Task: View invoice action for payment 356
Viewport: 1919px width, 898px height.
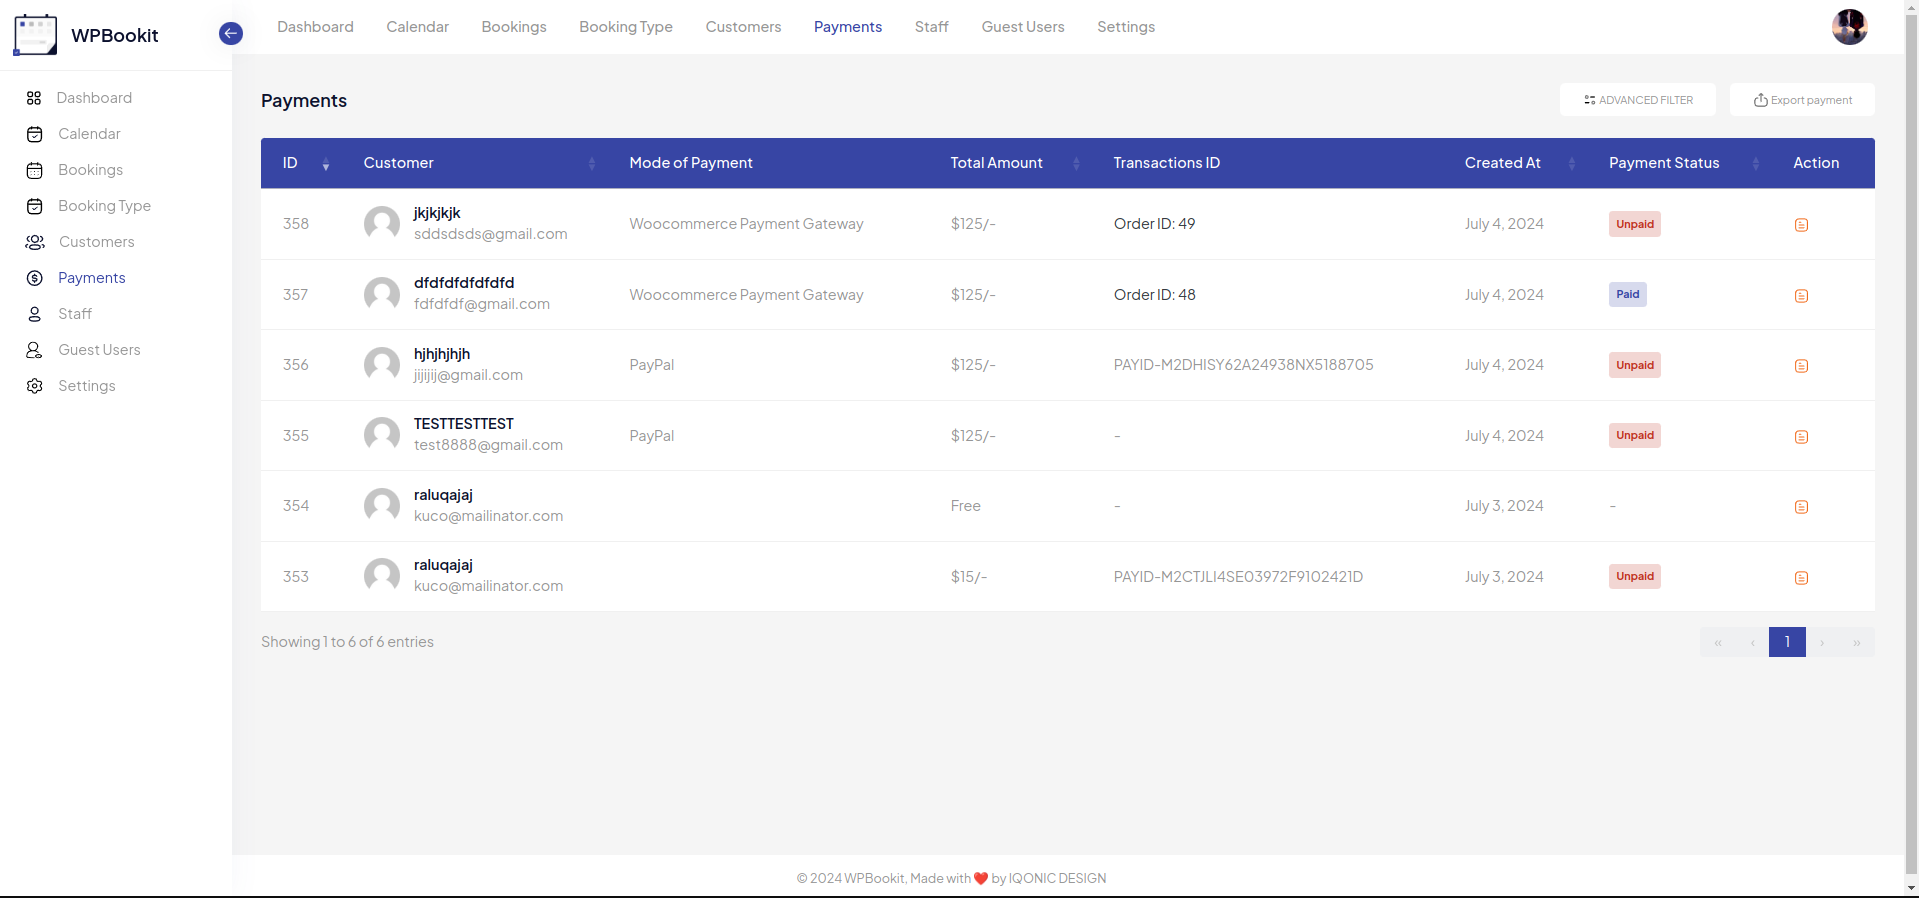Action: [x=1801, y=366]
